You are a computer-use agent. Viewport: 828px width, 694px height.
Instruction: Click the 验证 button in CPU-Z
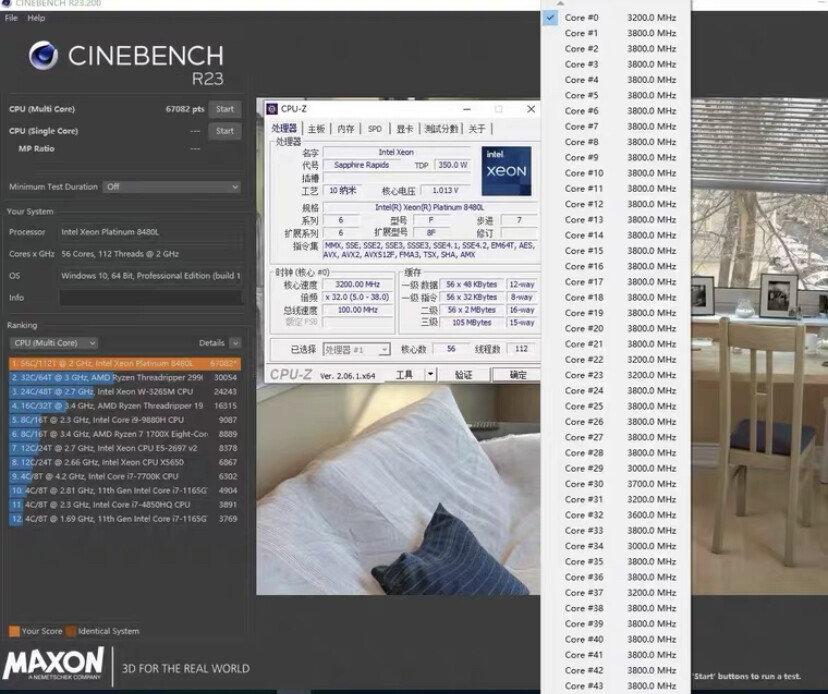click(x=464, y=374)
